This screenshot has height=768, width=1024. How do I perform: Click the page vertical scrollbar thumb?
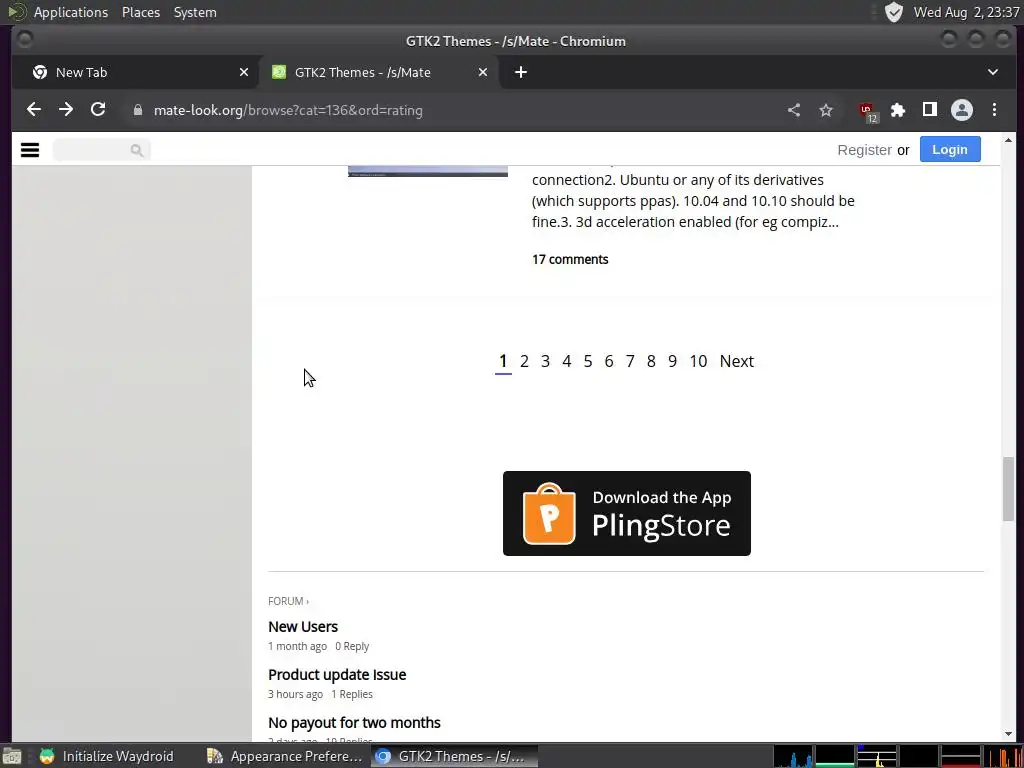click(1008, 488)
